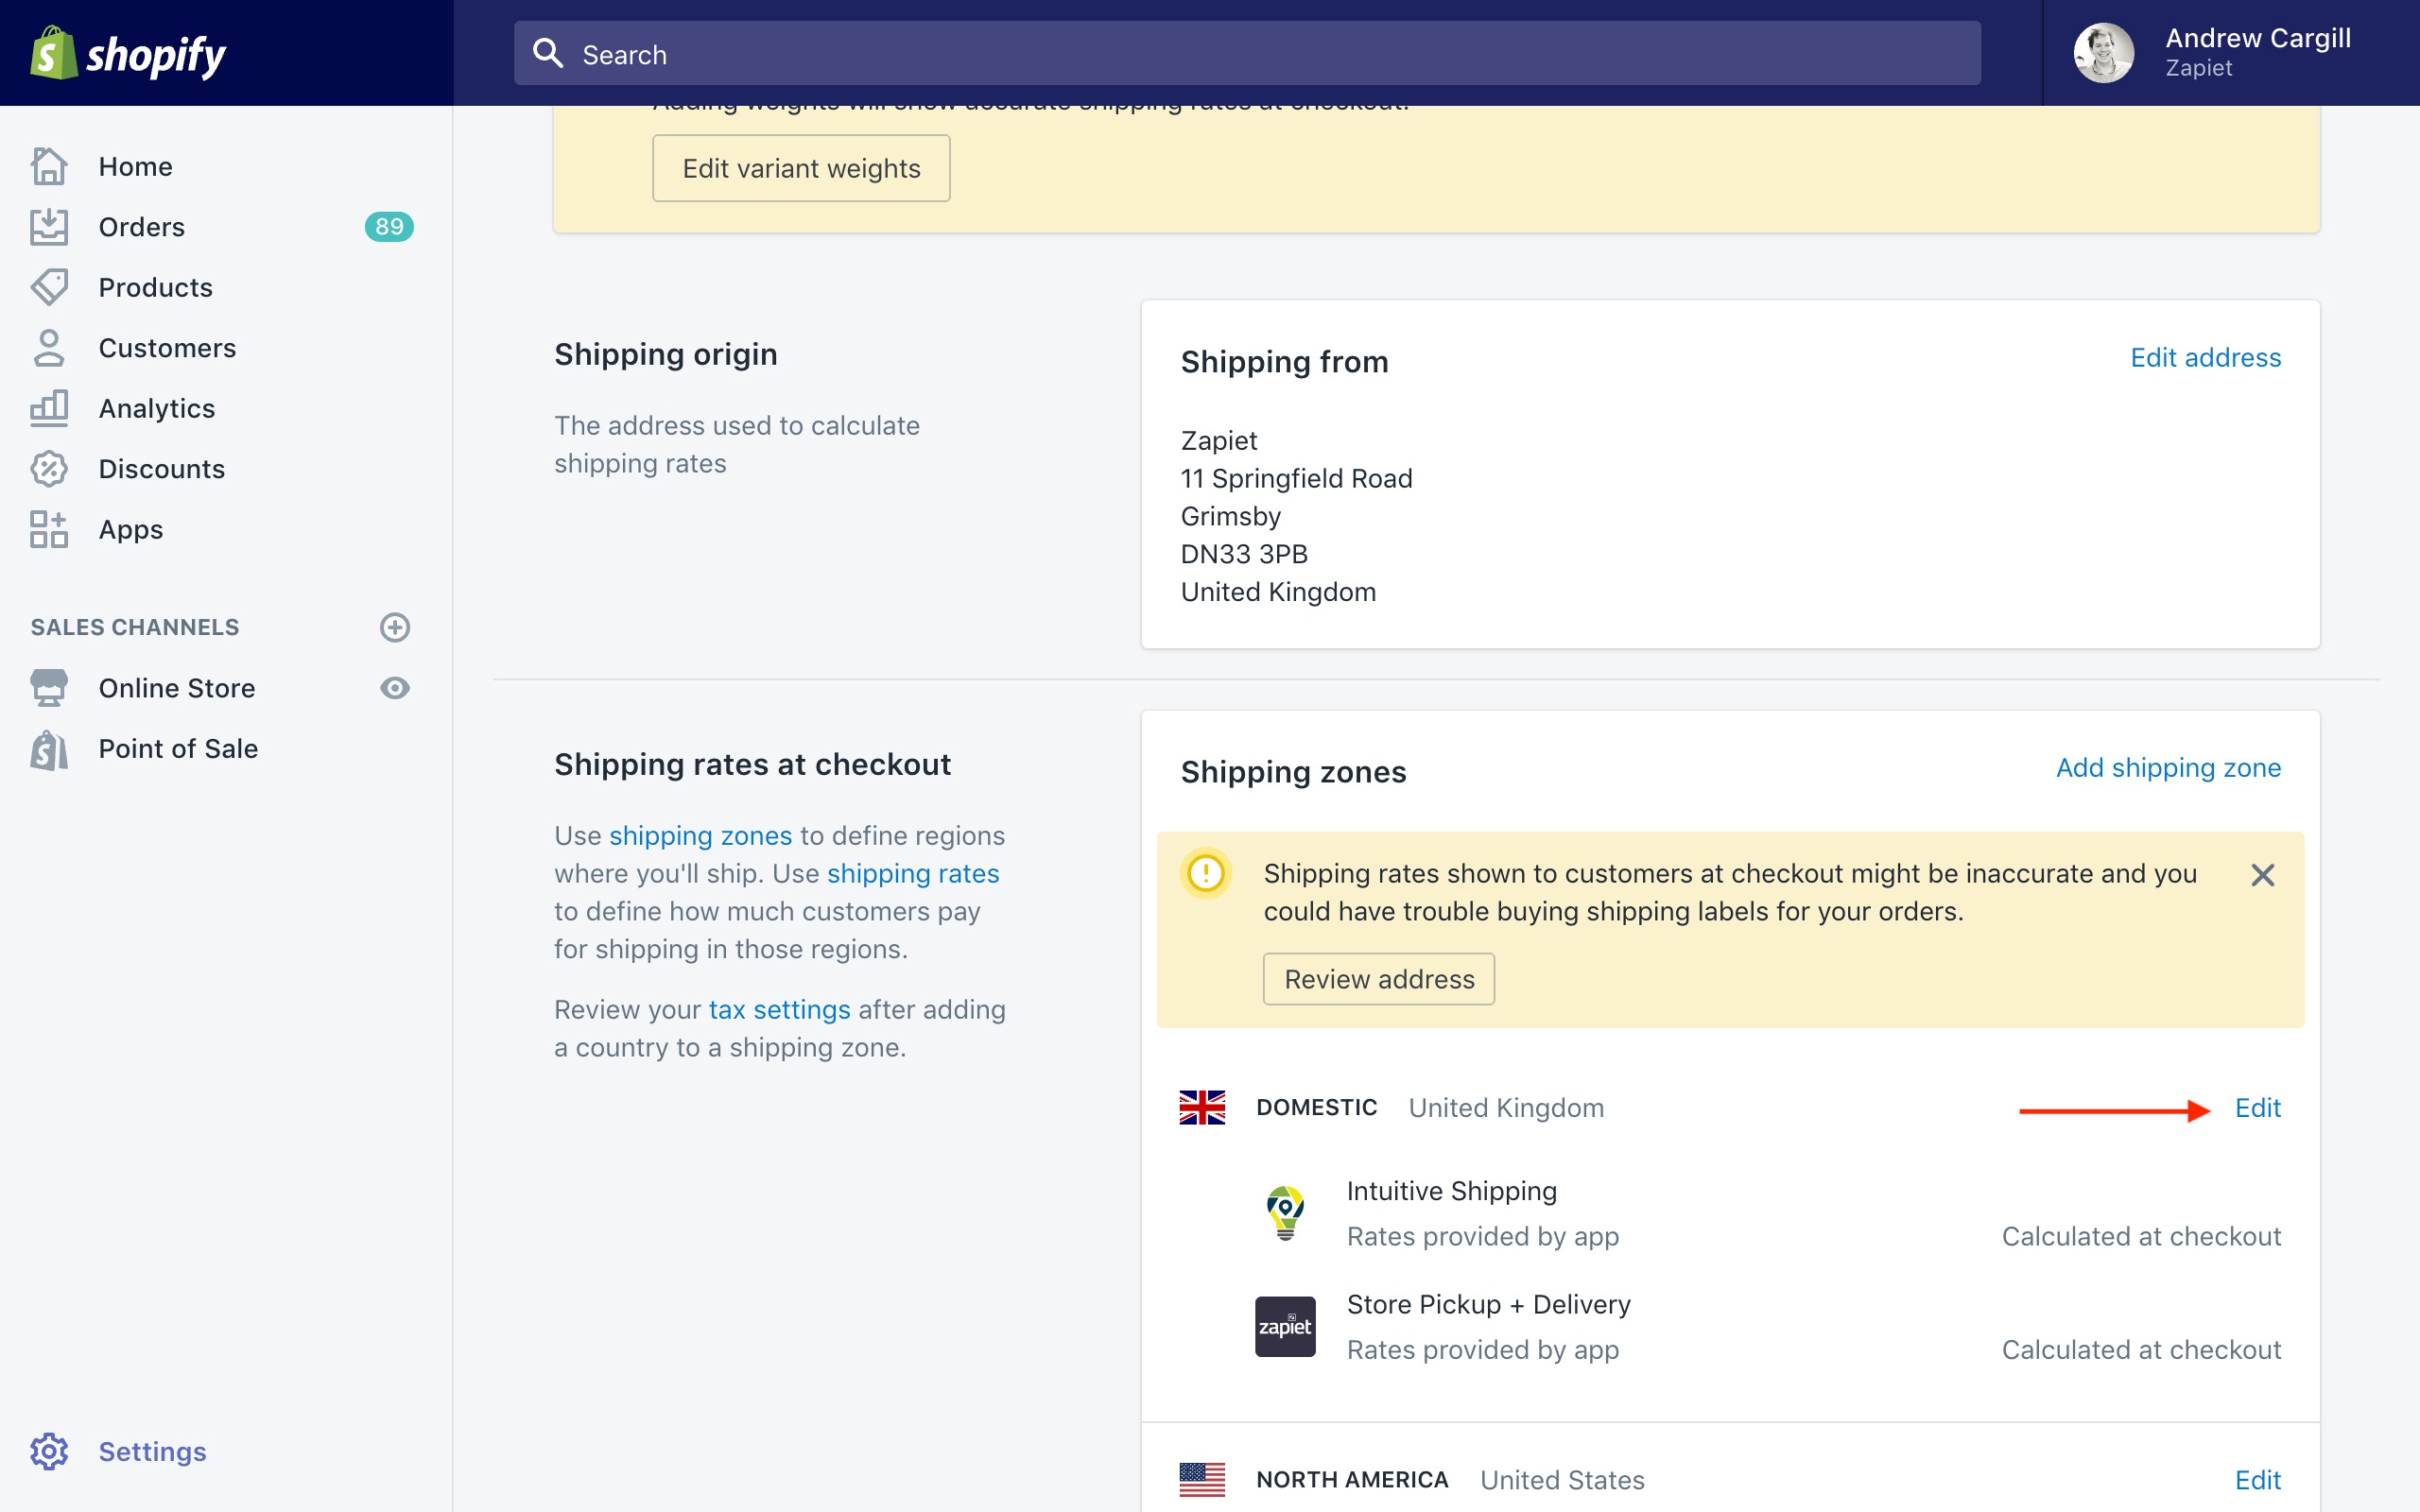The height and width of the screenshot is (1512, 2420).
Task: Click the Home house icon
Action: tap(49, 166)
